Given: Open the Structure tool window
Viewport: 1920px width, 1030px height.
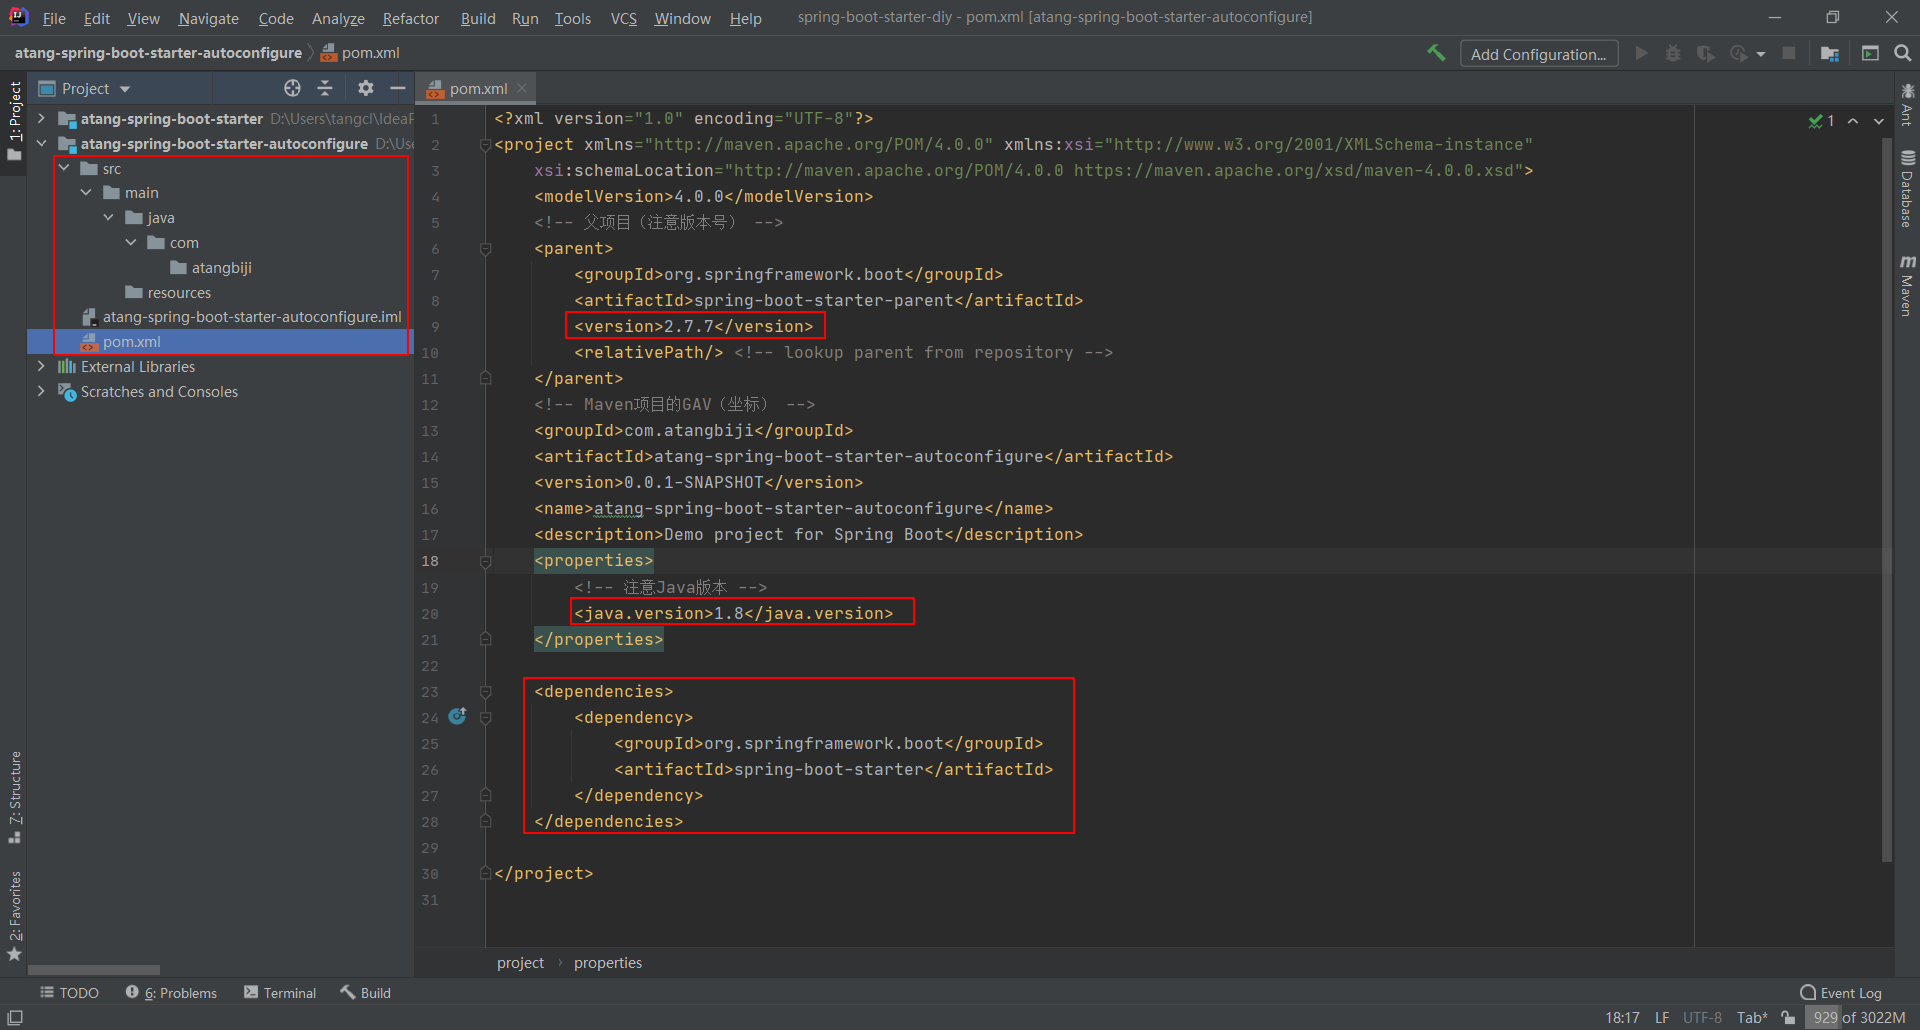Looking at the screenshot, I should (x=15, y=797).
